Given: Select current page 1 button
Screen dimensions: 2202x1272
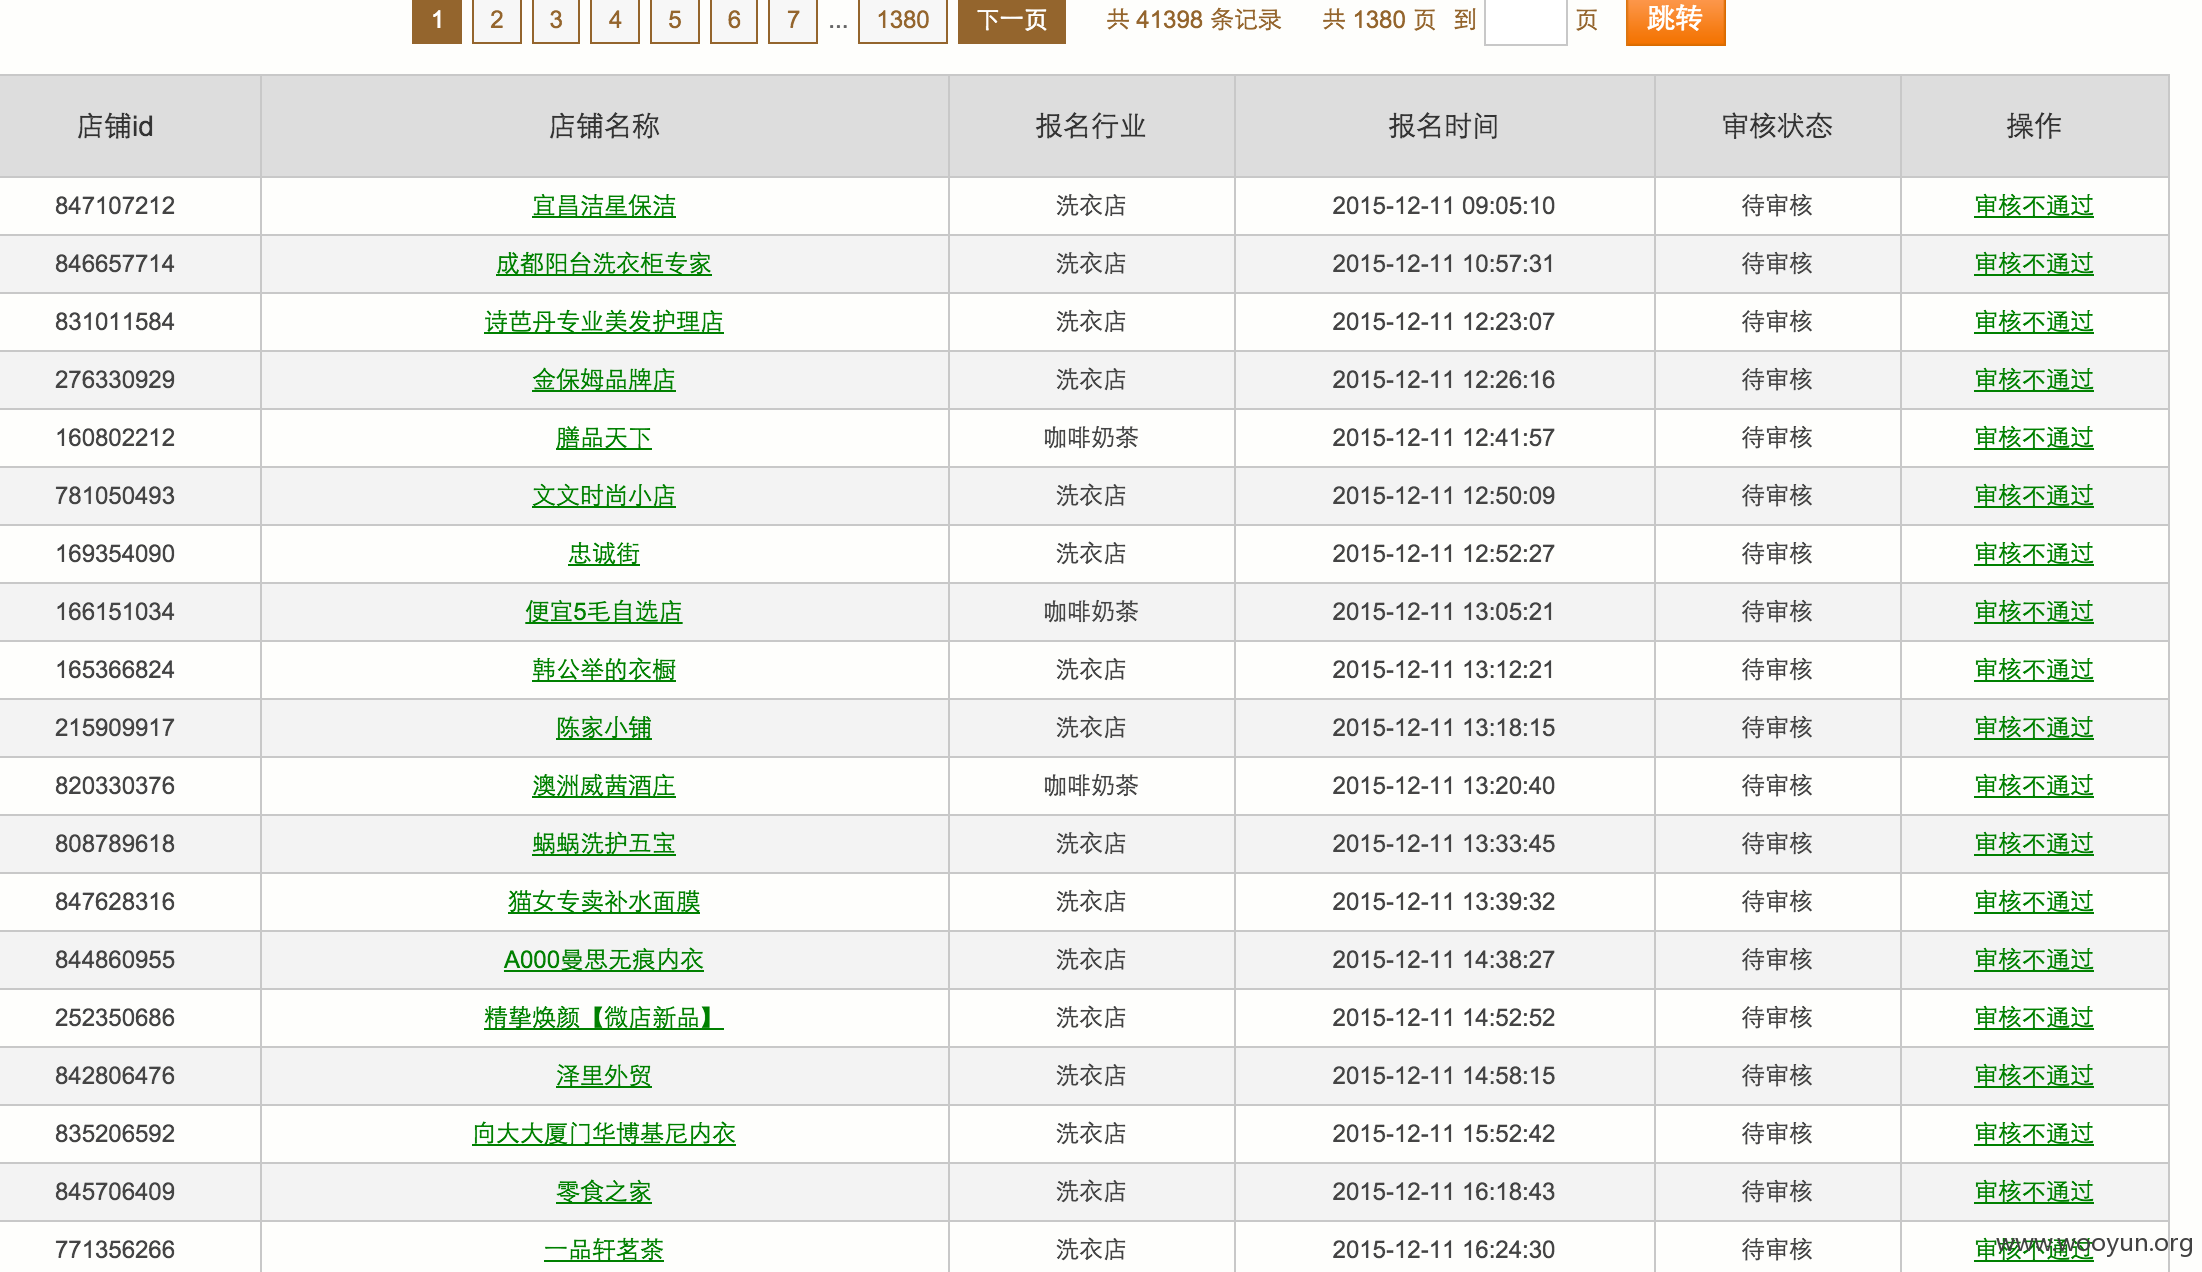Looking at the screenshot, I should 437,20.
